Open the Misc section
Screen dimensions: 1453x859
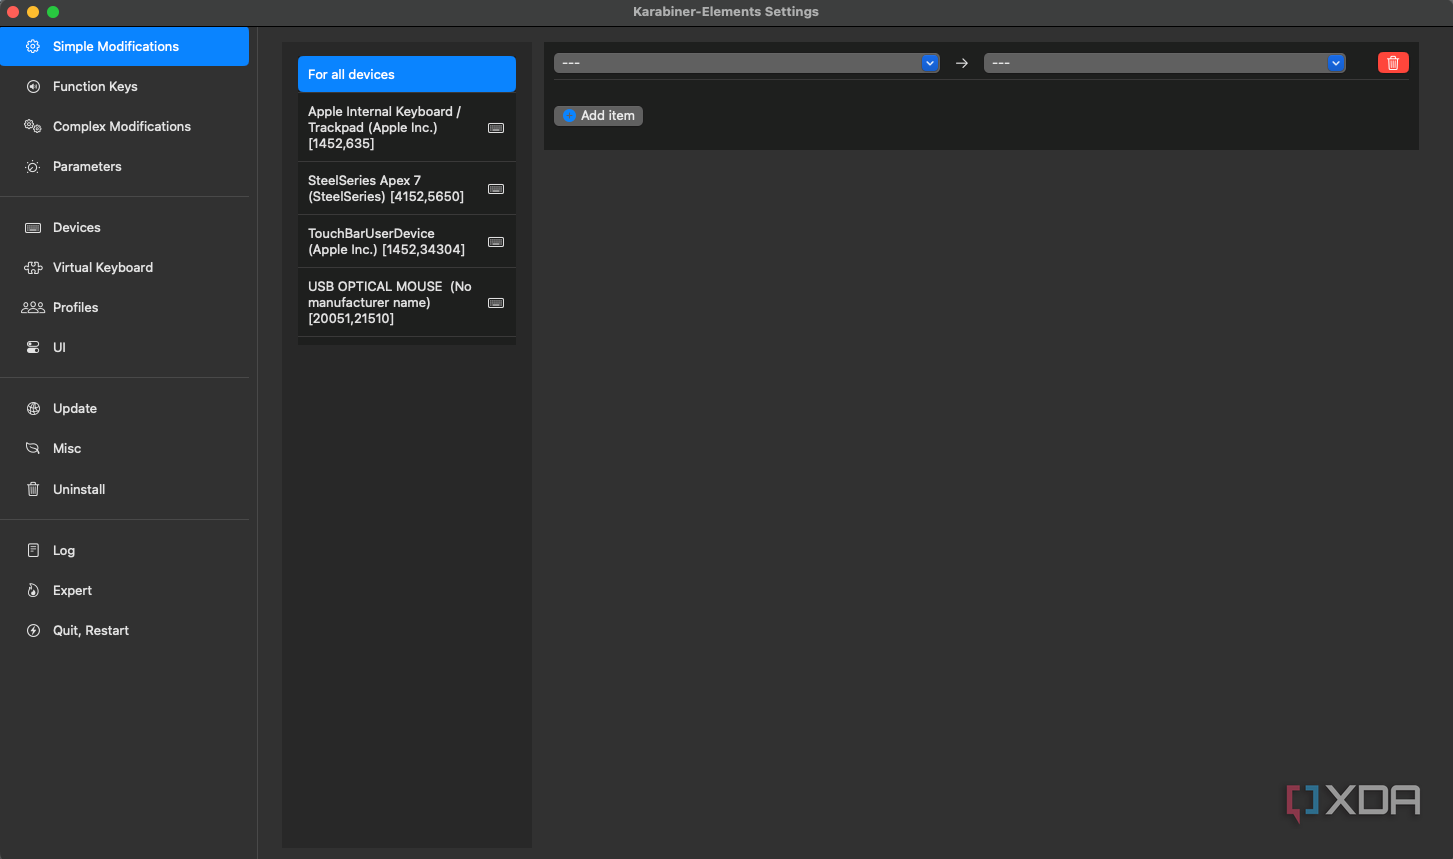click(x=124, y=449)
